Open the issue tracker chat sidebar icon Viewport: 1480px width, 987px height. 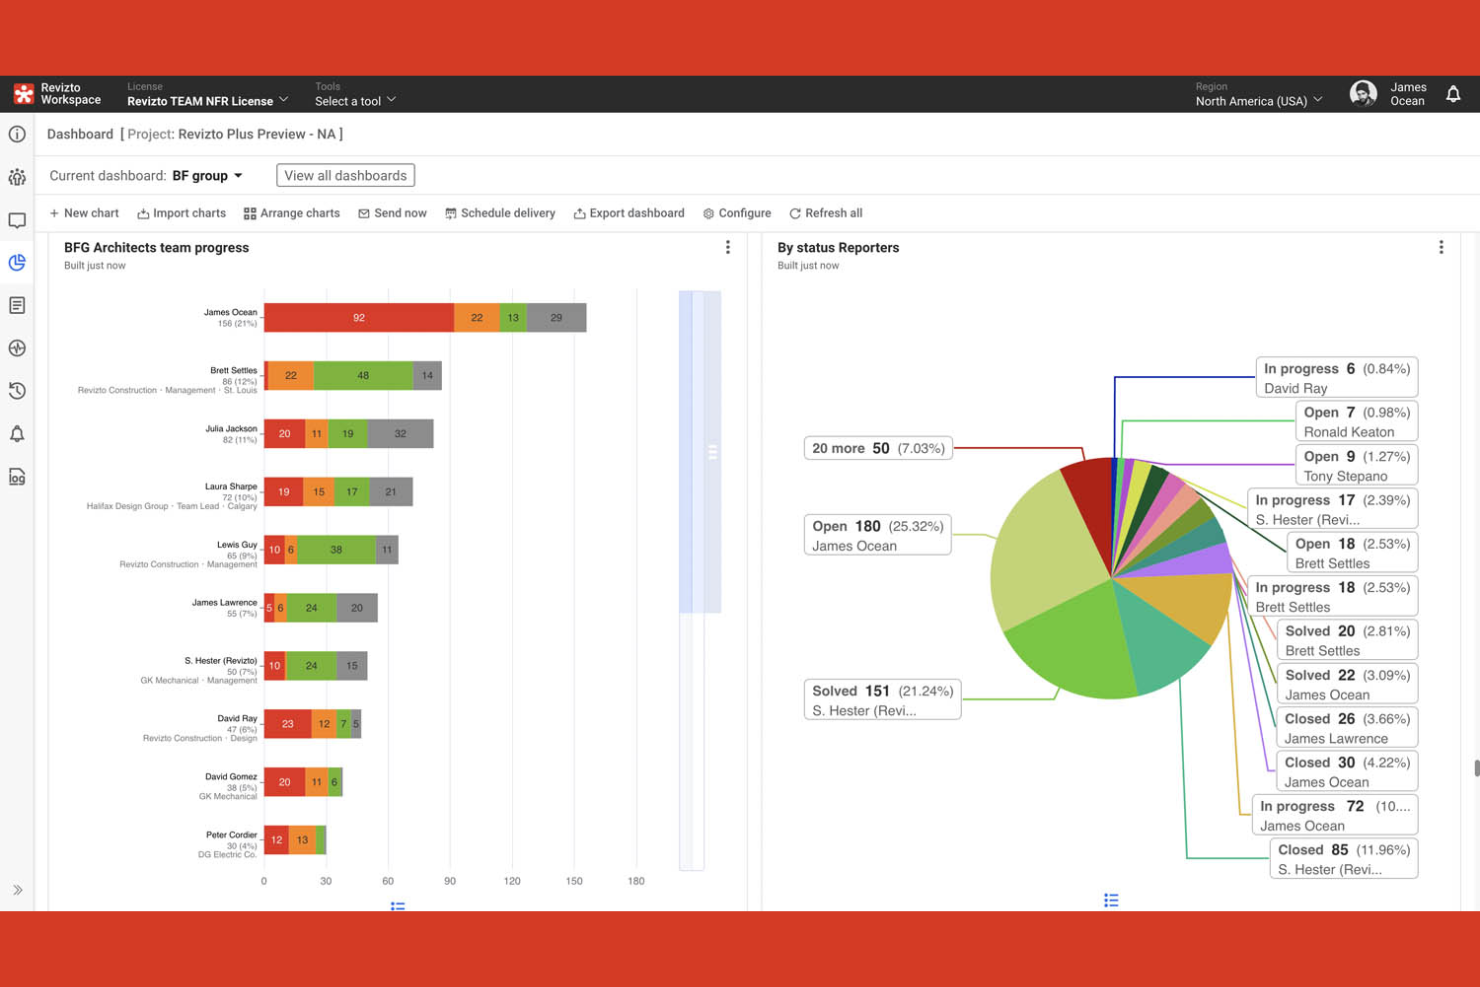pos(17,220)
